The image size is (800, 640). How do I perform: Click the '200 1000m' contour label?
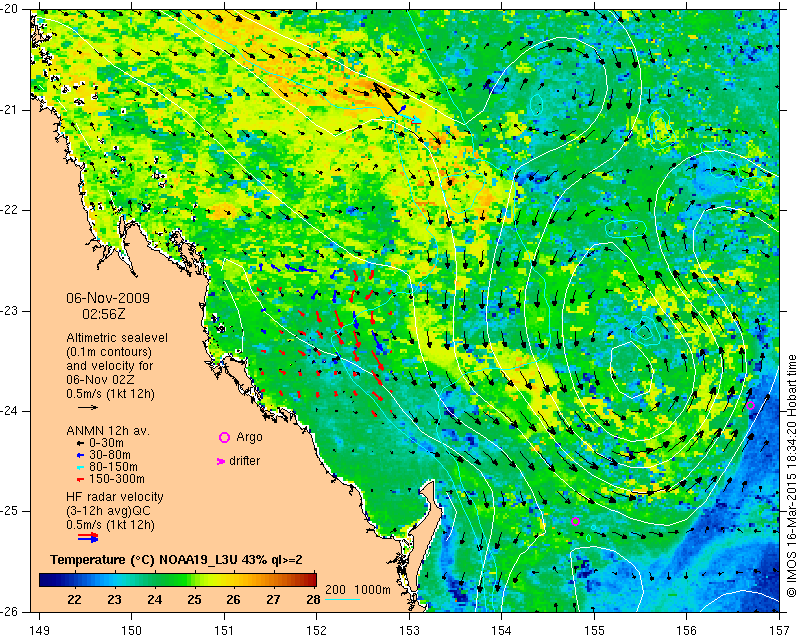[358, 590]
